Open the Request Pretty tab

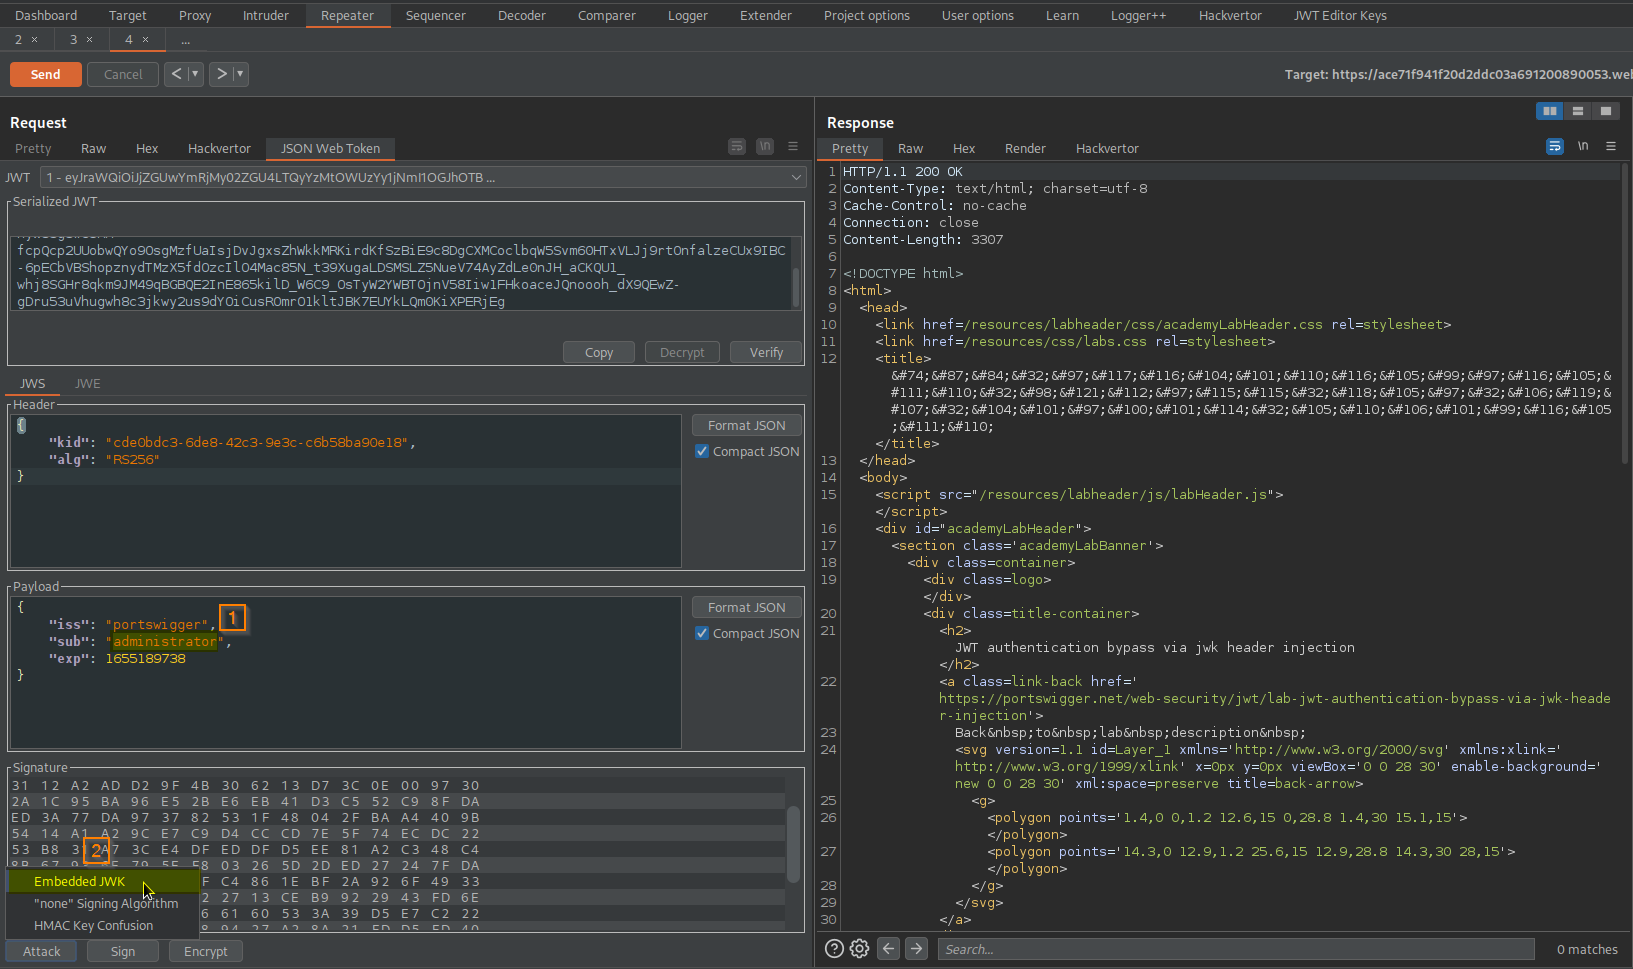(33, 149)
